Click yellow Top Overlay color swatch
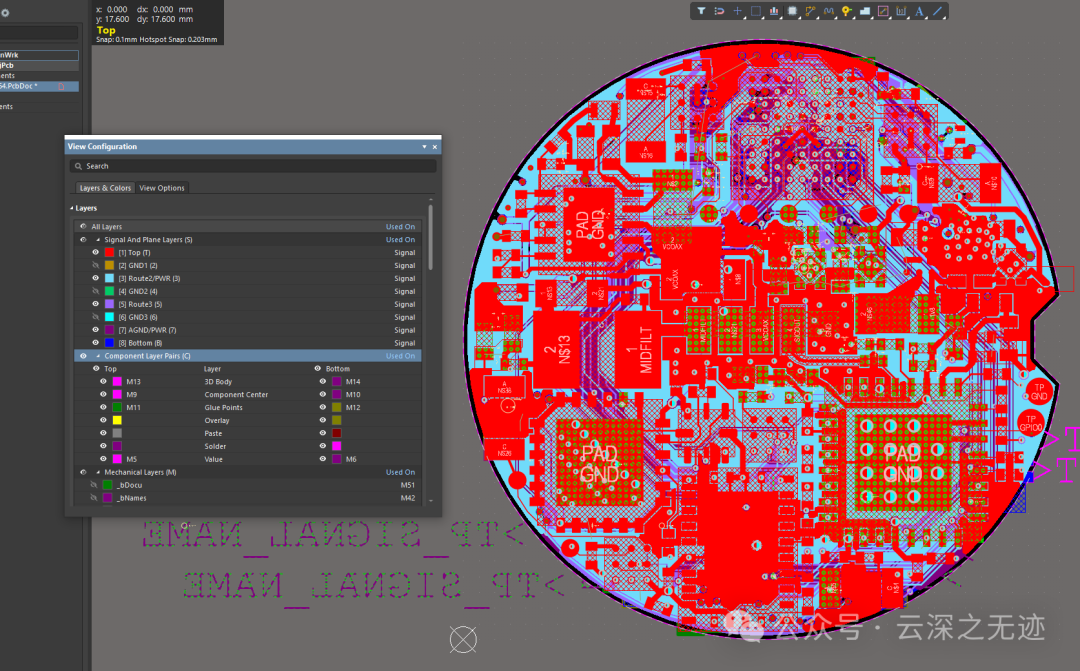 117,420
